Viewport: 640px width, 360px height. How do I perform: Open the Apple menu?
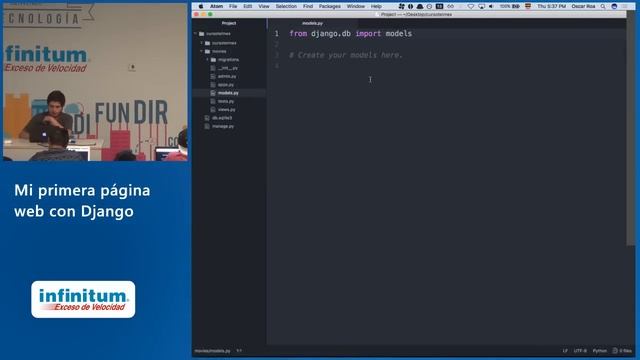[201, 7]
